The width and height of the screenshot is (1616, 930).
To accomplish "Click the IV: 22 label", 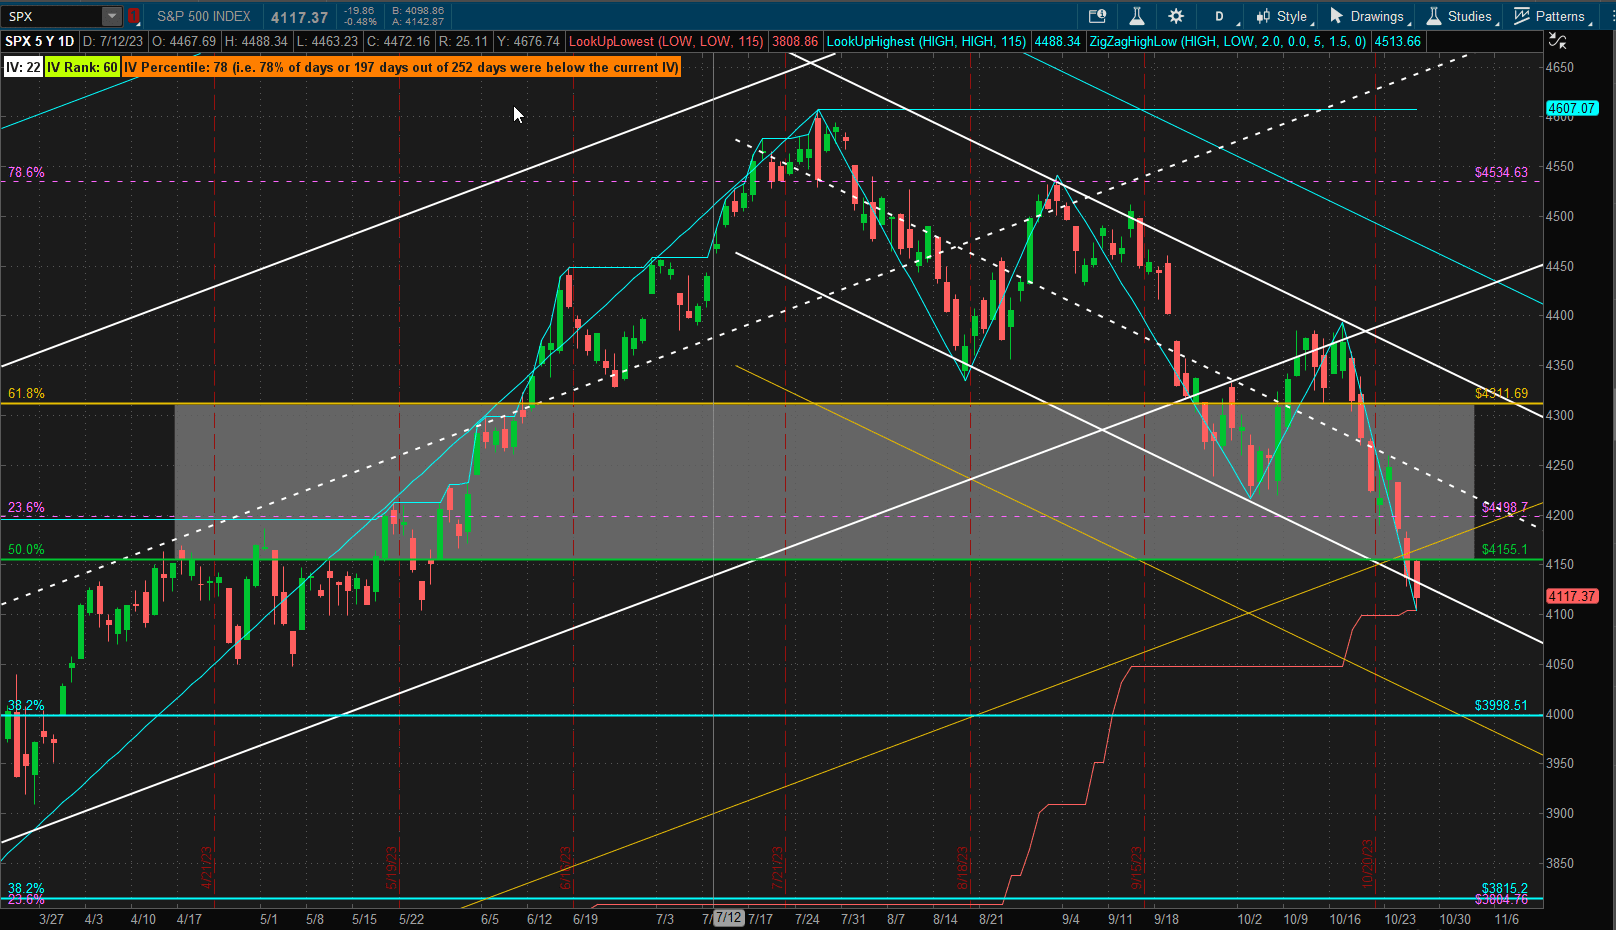I will [x=23, y=67].
